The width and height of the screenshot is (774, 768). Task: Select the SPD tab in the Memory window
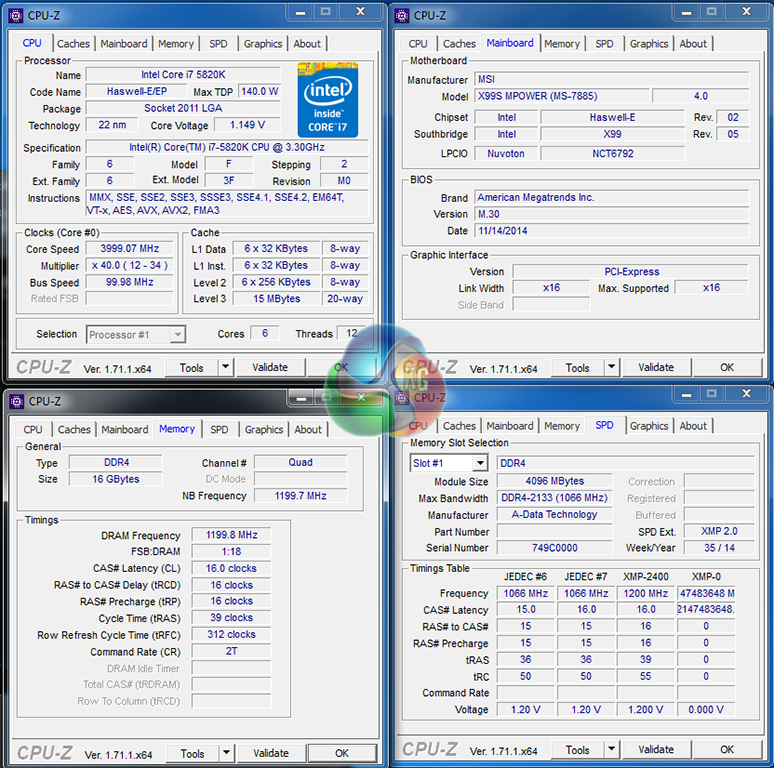[x=219, y=430]
